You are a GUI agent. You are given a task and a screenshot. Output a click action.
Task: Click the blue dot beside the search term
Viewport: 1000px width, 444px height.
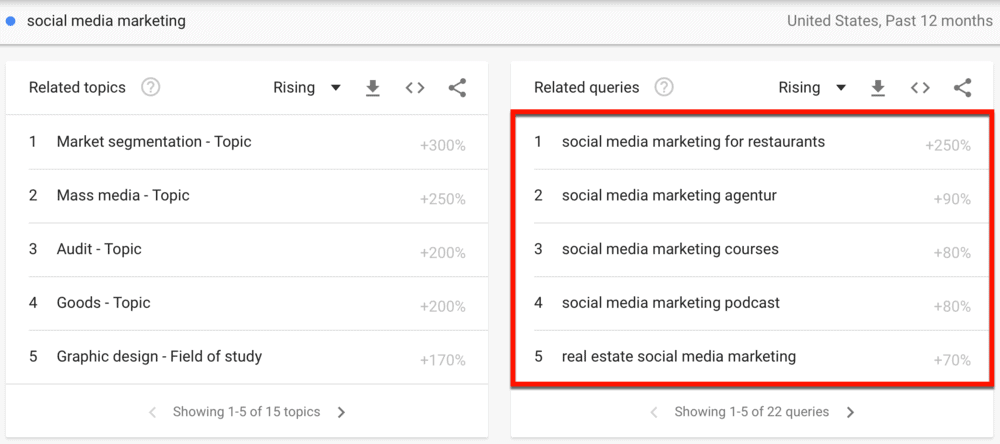click(x=10, y=21)
